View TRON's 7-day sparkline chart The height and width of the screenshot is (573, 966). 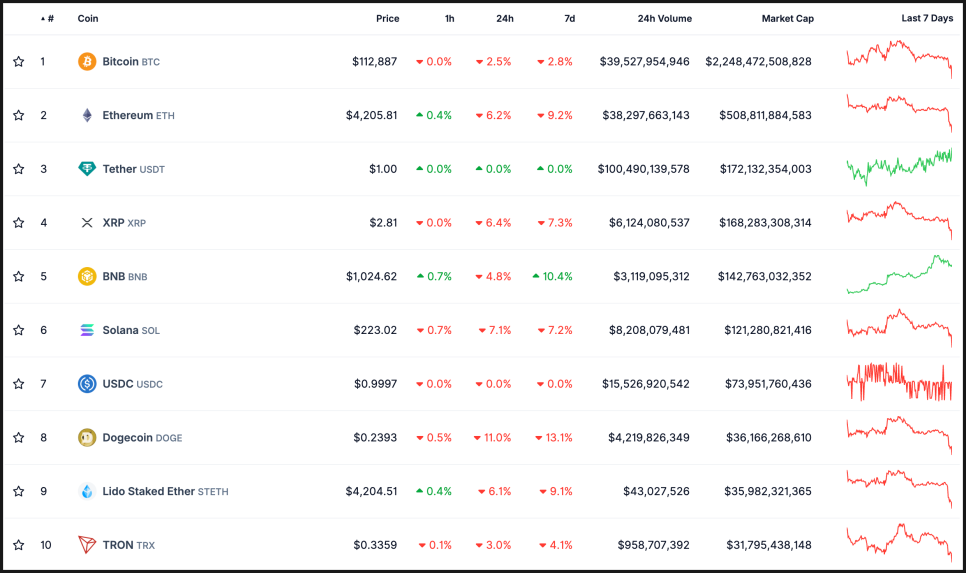pos(899,542)
